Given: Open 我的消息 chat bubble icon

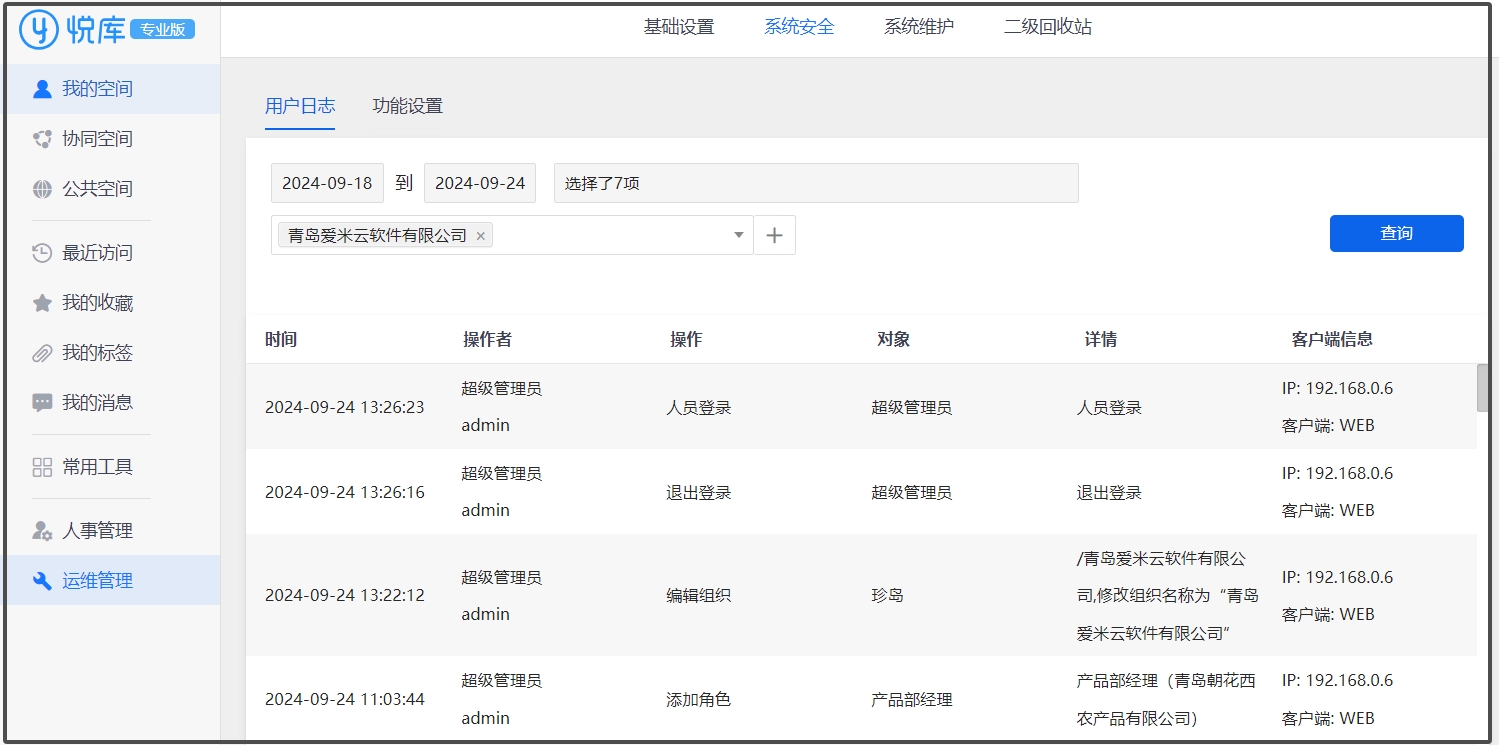Looking at the screenshot, I should 42,403.
